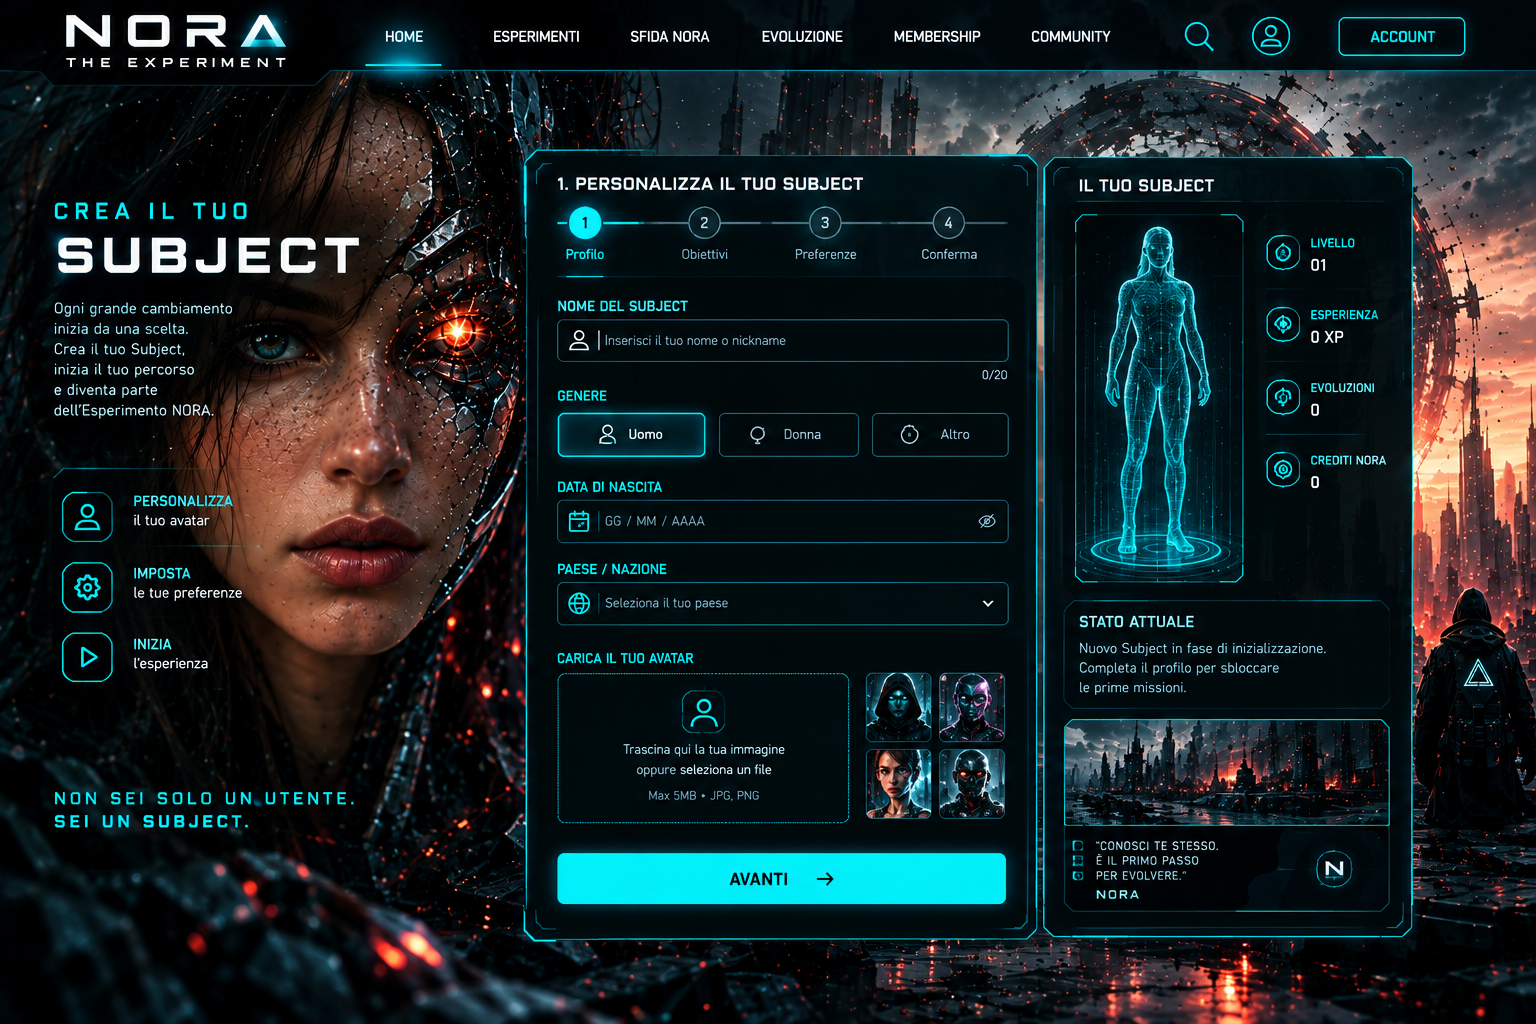Image resolution: width=1536 pixels, height=1024 pixels.
Task: Click the city skyline image in subject panel
Action: 1227,772
